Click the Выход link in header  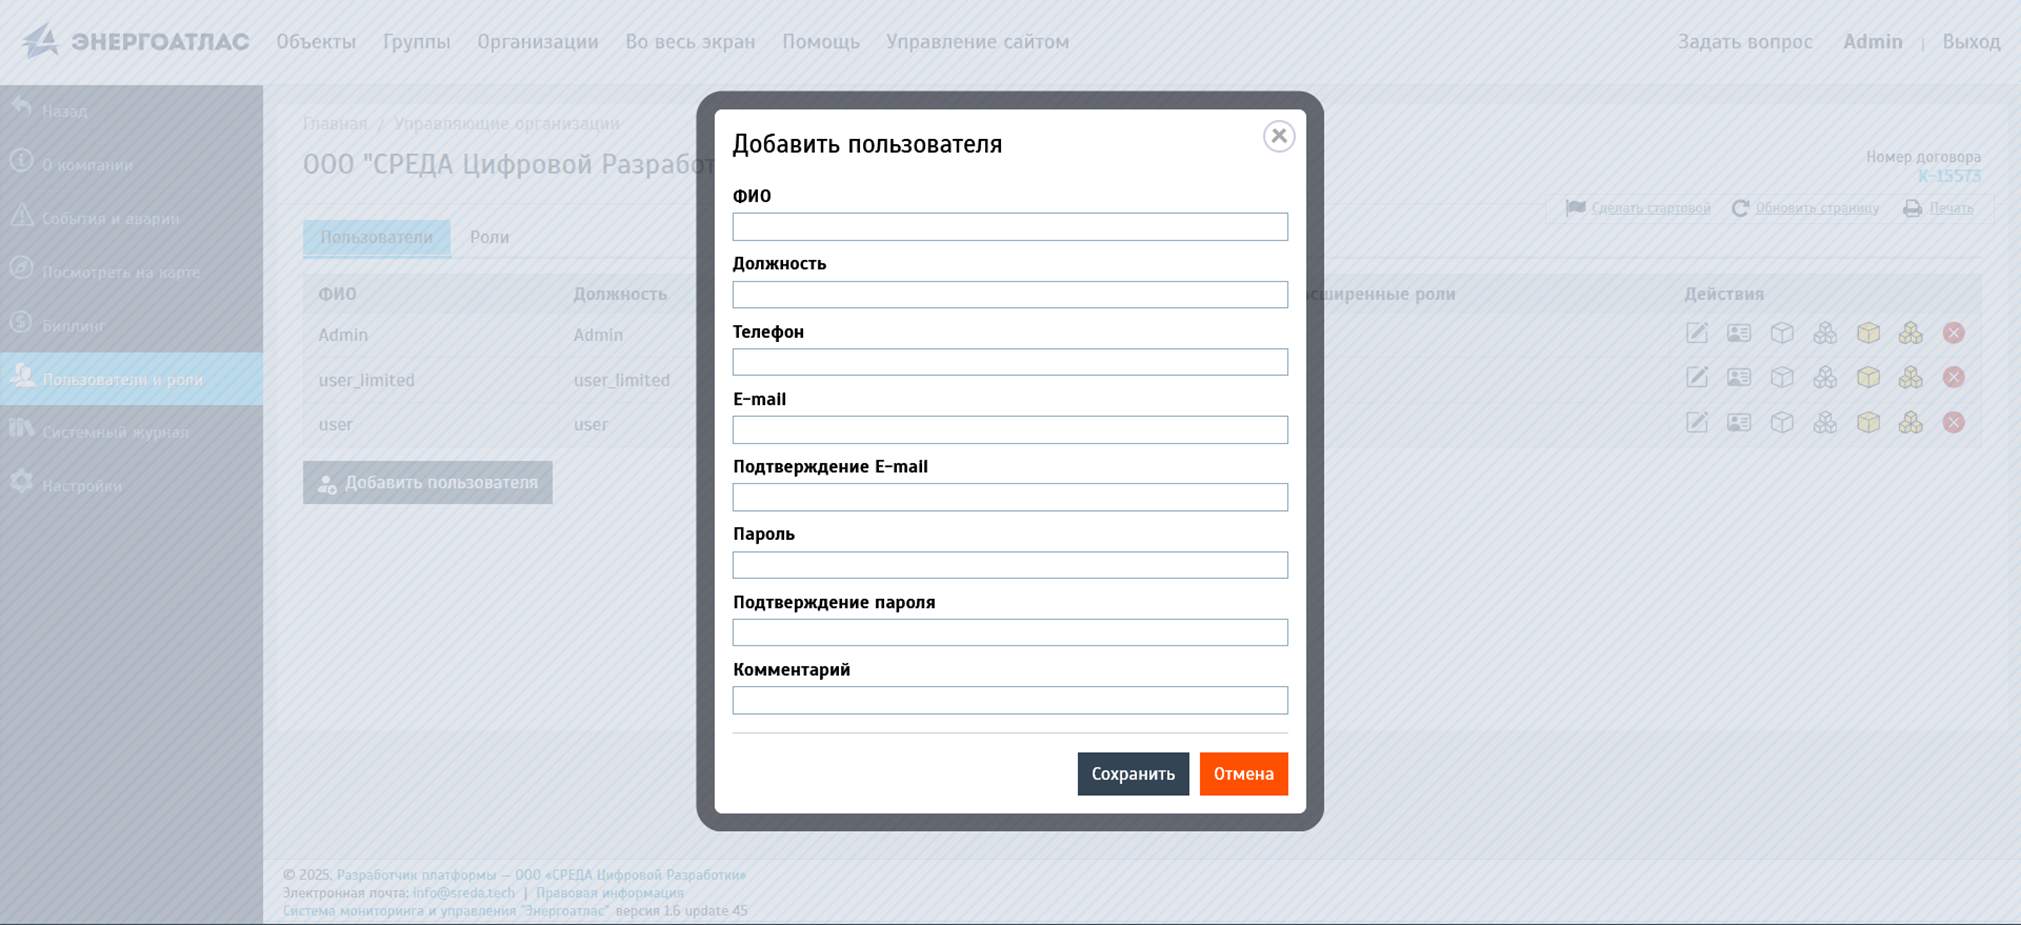1970,42
